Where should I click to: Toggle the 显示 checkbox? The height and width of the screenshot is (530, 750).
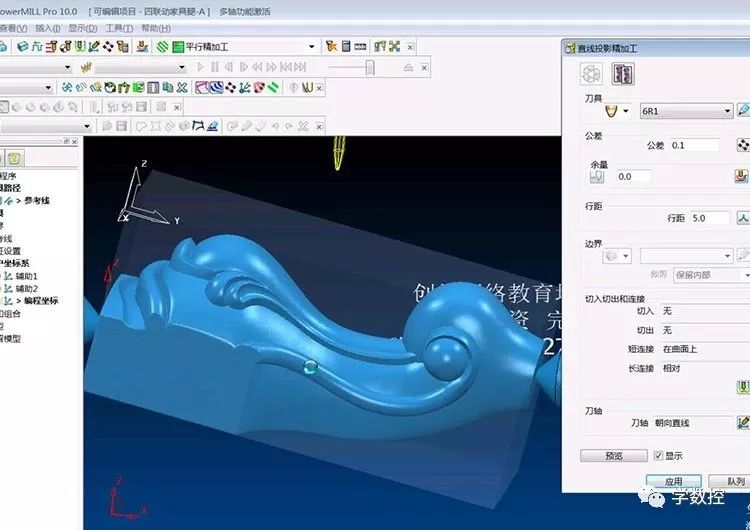pos(657,456)
